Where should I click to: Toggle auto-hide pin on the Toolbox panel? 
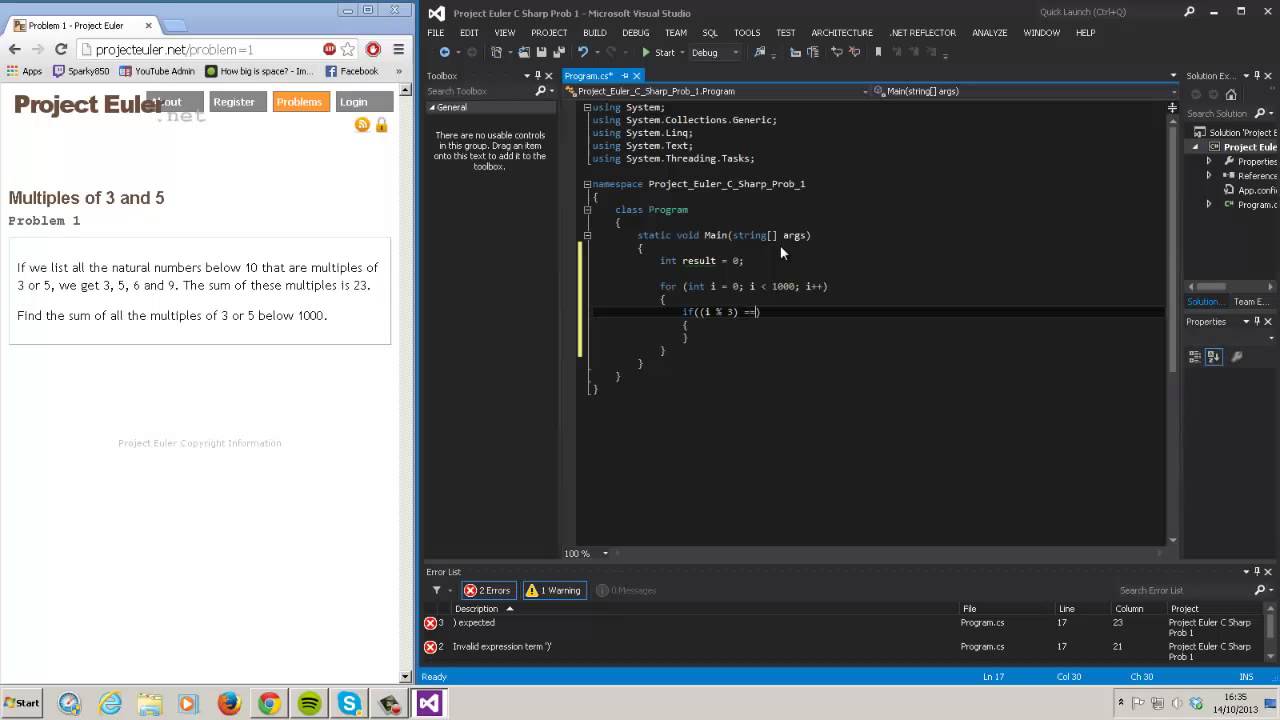pyautogui.click(x=537, y=76)
